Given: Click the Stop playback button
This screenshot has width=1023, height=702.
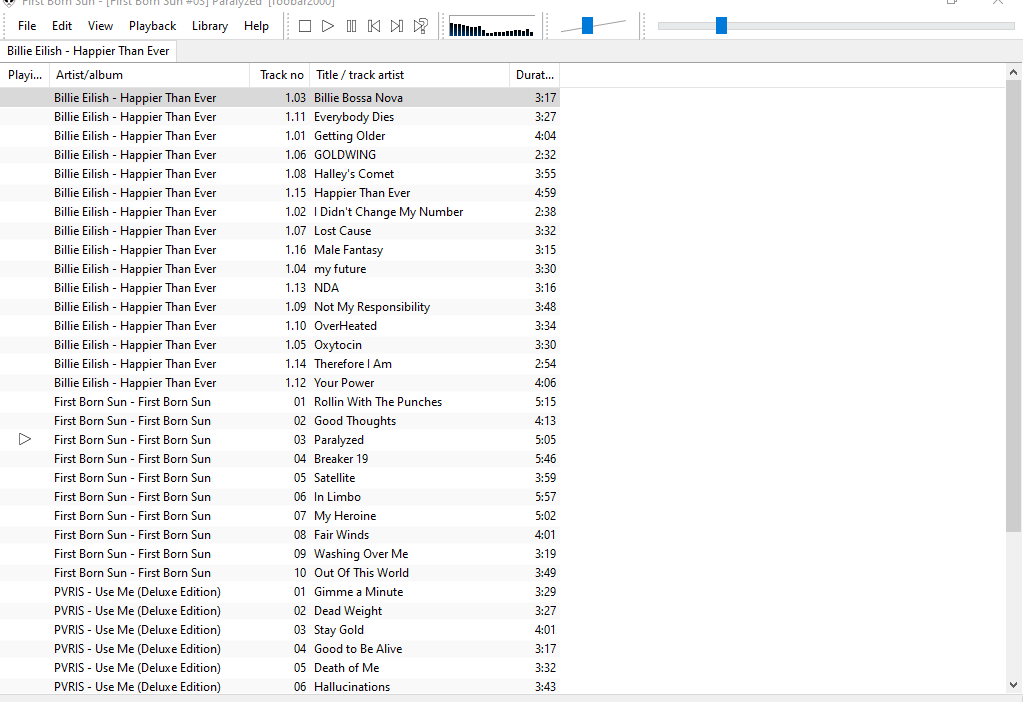Looking at the screenshot, I should click(305, 26).
